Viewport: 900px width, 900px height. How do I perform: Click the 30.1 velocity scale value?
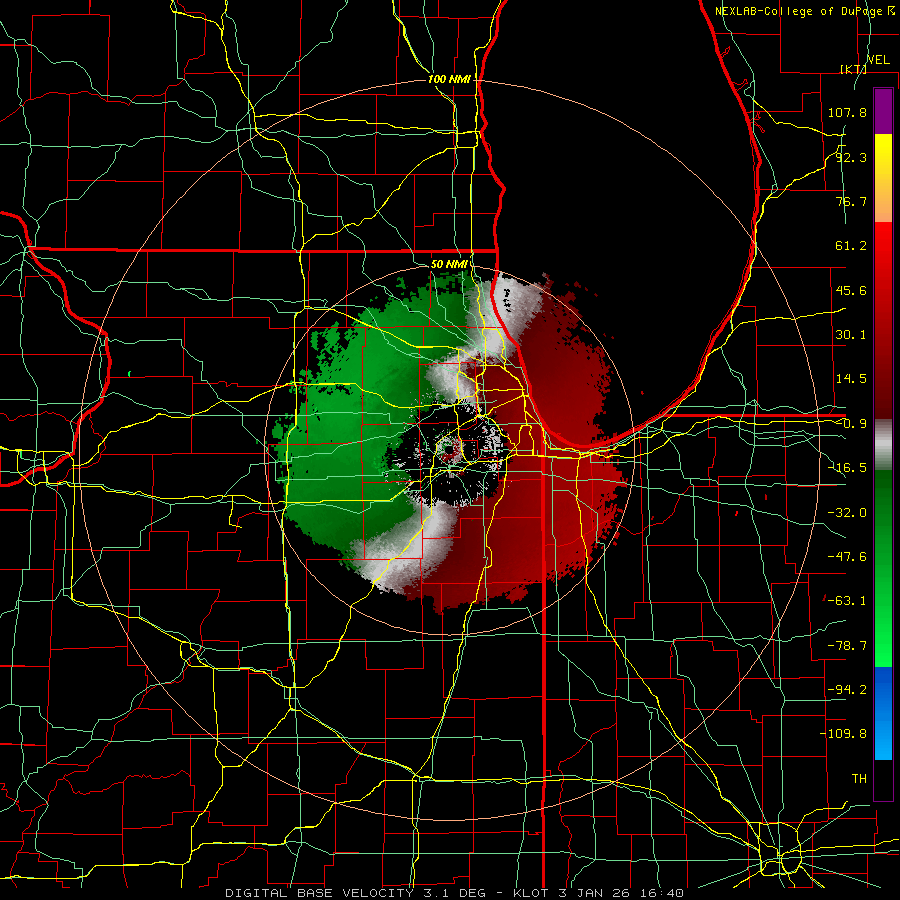[851, 335]
